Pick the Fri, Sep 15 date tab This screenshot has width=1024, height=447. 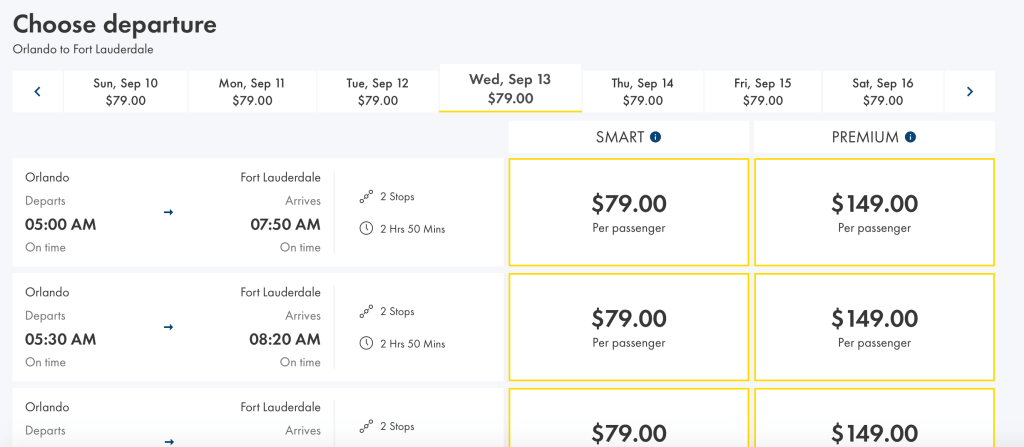tap(763, 92)
